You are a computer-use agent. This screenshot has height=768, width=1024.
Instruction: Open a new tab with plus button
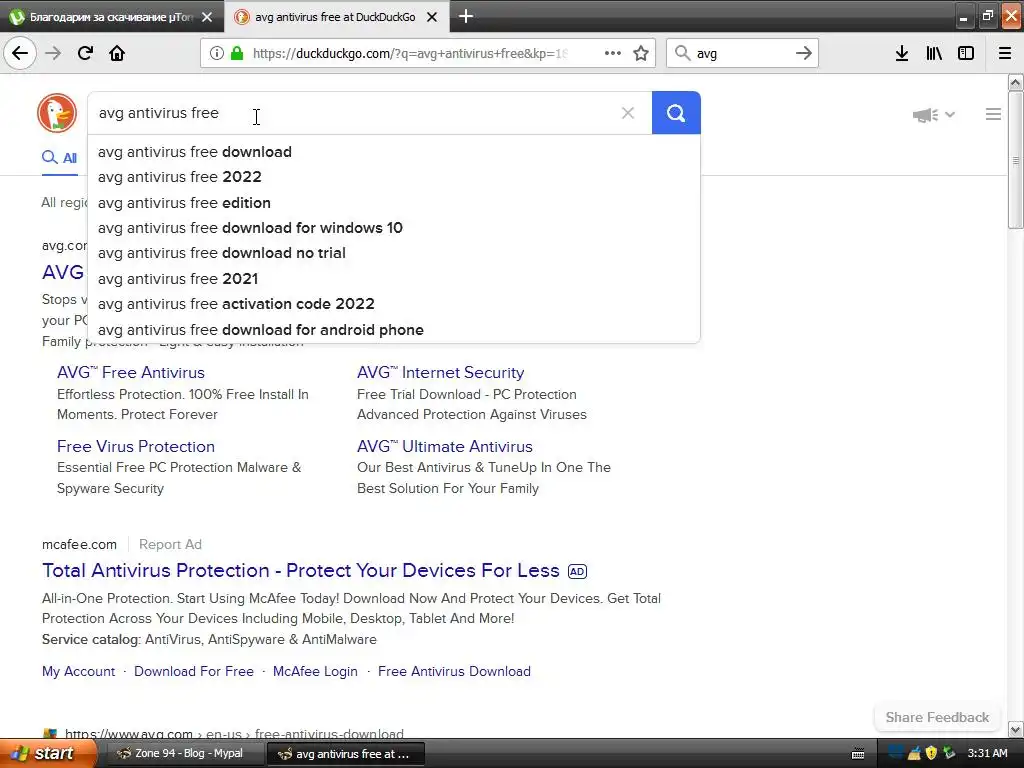point(466,16)
